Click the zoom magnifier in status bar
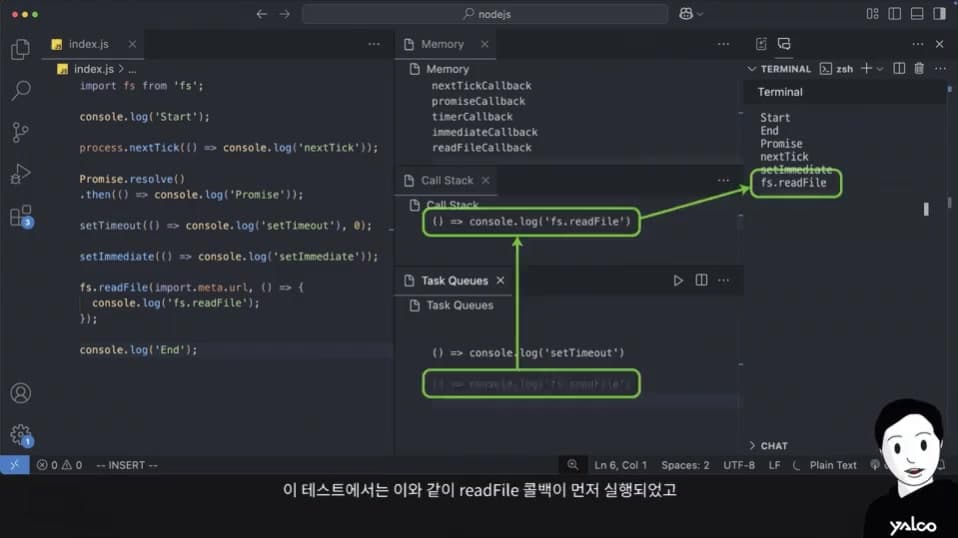The image size is (958, 538). [572, 465]
